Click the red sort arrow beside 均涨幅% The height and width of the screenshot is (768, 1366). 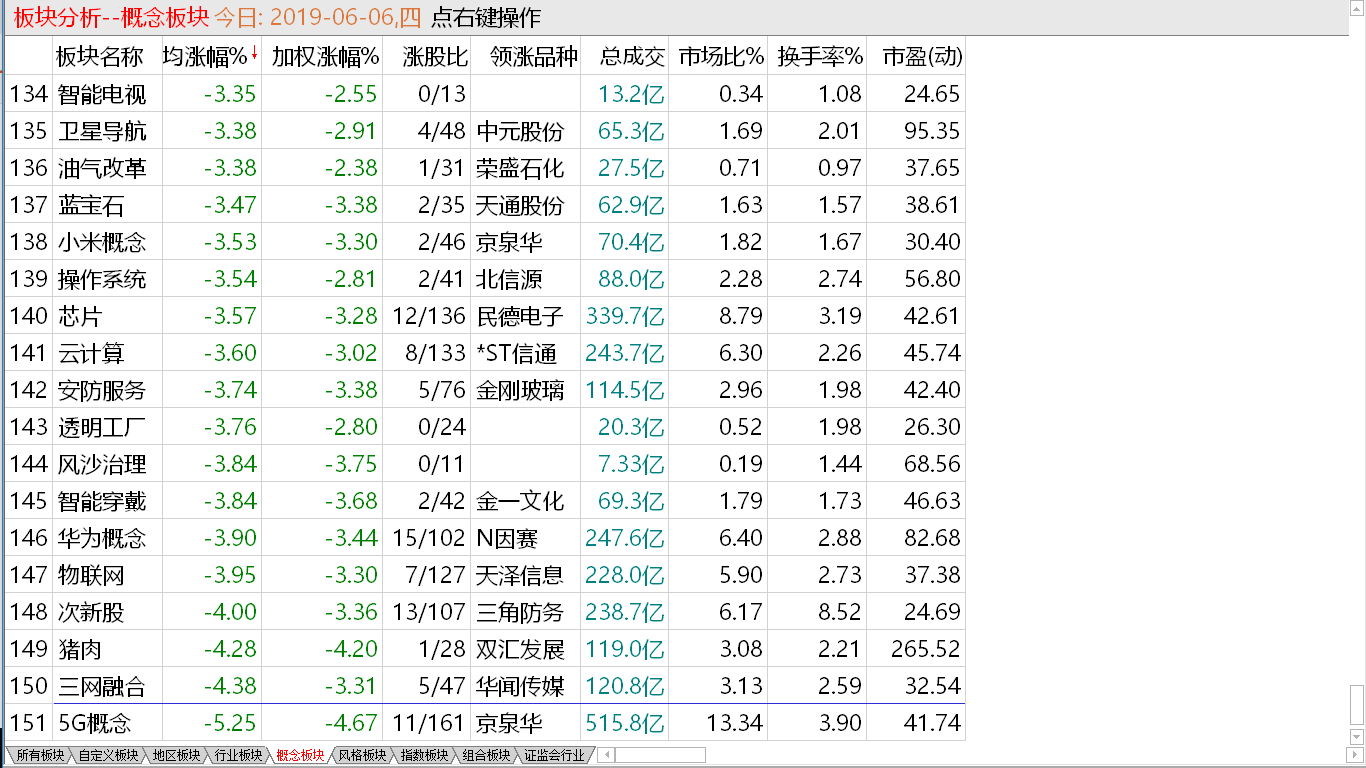254,54
